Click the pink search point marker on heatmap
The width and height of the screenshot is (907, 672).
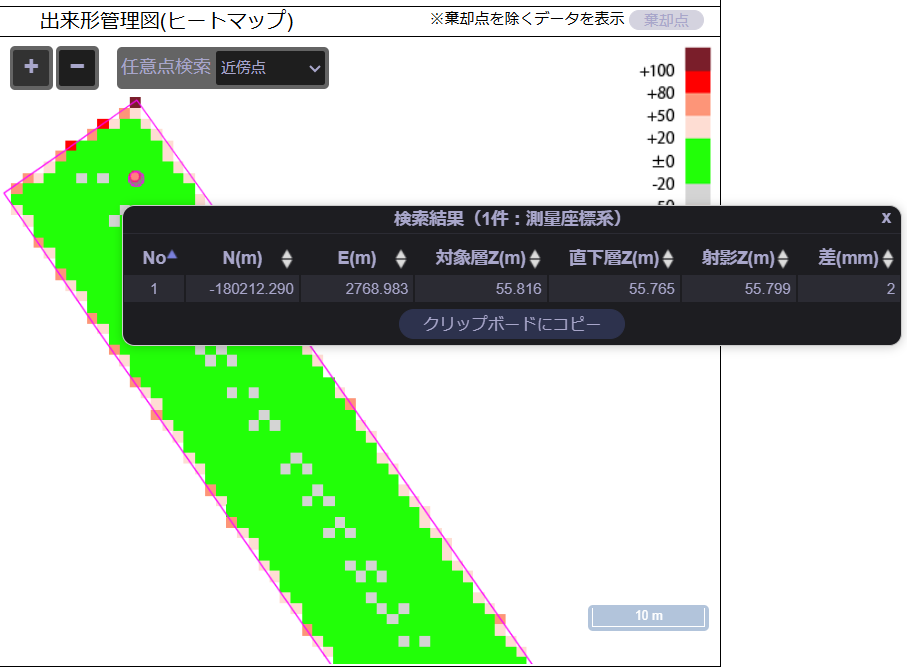(136, 178)
